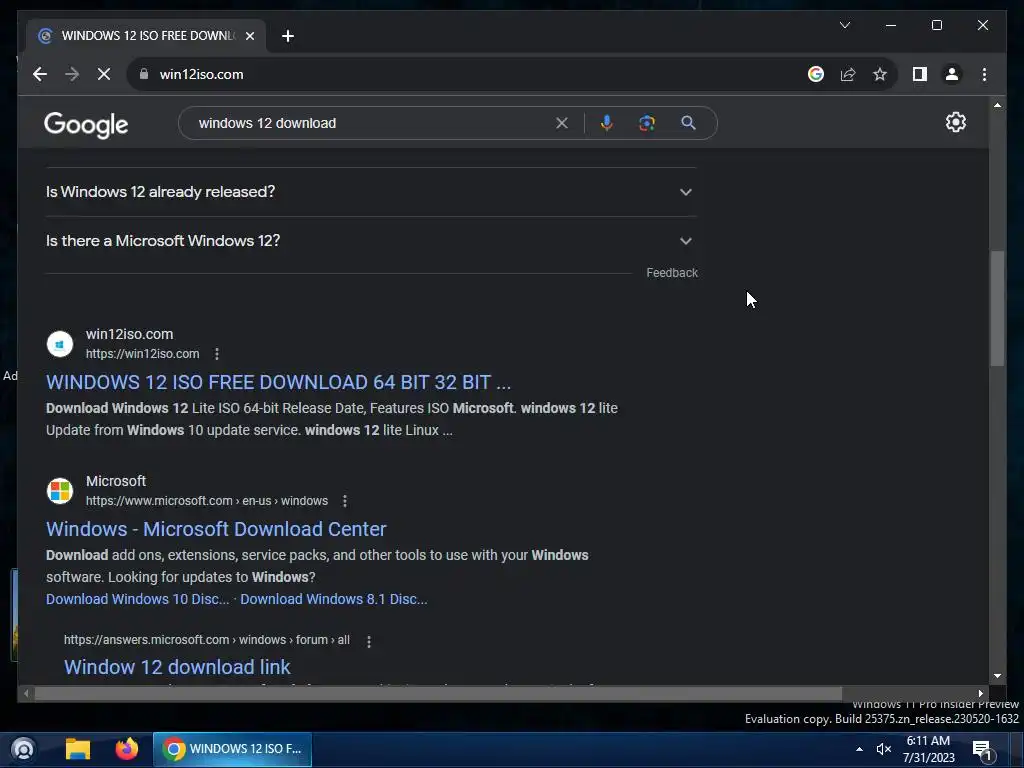Bookmark this page with the star icon
Screen dimensions: 1024x768
[x=880, y=74]
